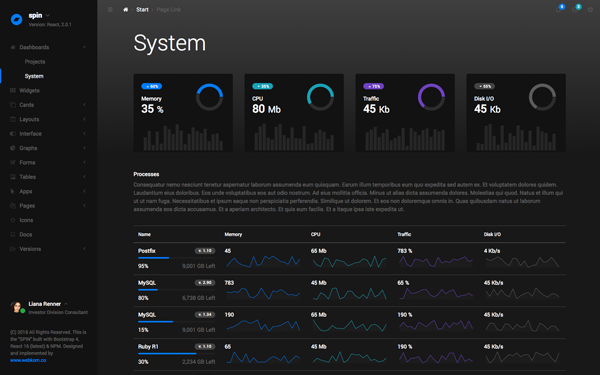This screenshot has height=375, width=600.
Task: Click the blue percentage badge above Memory
Action: [152, 86]
